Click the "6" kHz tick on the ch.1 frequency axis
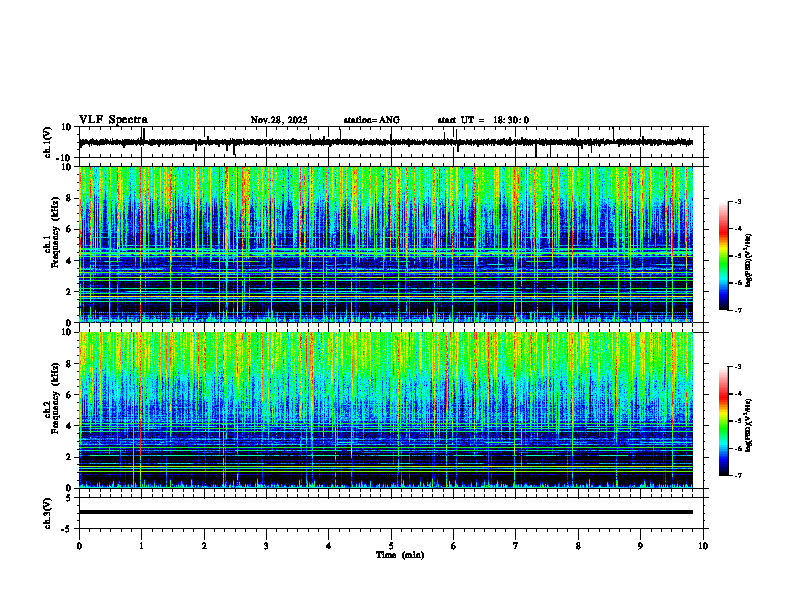Viewport: 792px width, 612px height. pyautogui.click(x=70, y=229)
